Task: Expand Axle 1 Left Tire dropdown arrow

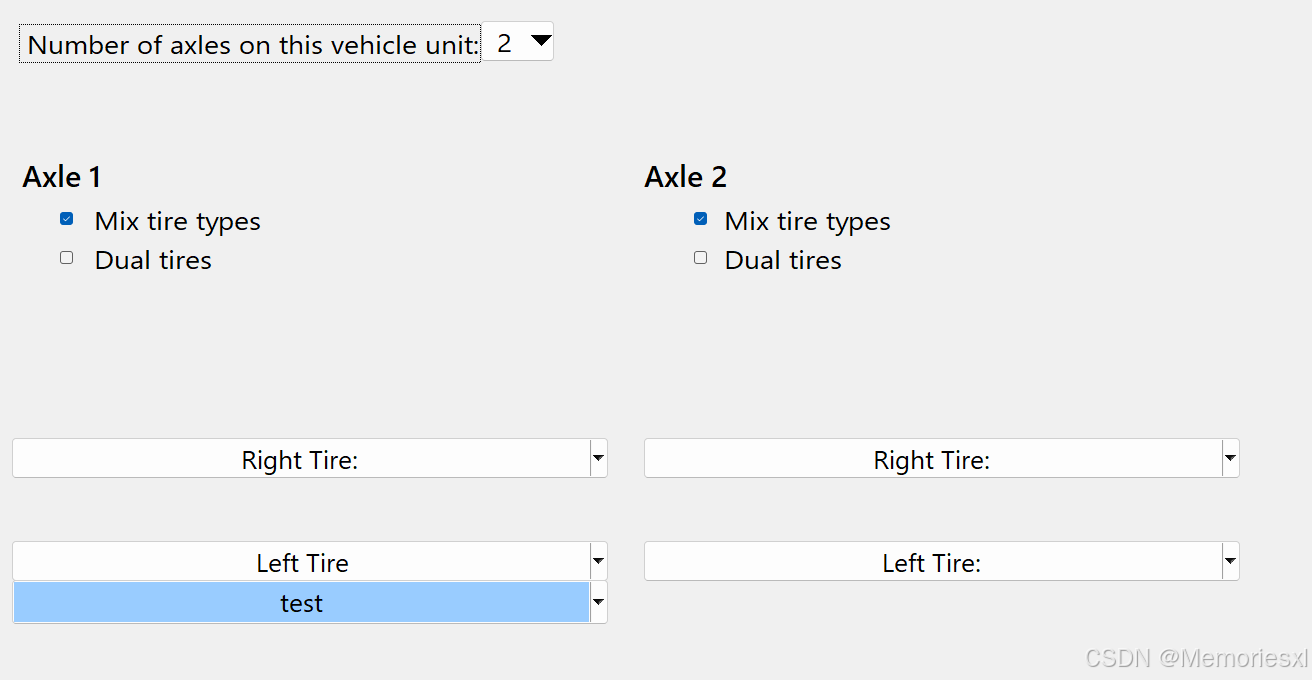Action: click(598, 562)
